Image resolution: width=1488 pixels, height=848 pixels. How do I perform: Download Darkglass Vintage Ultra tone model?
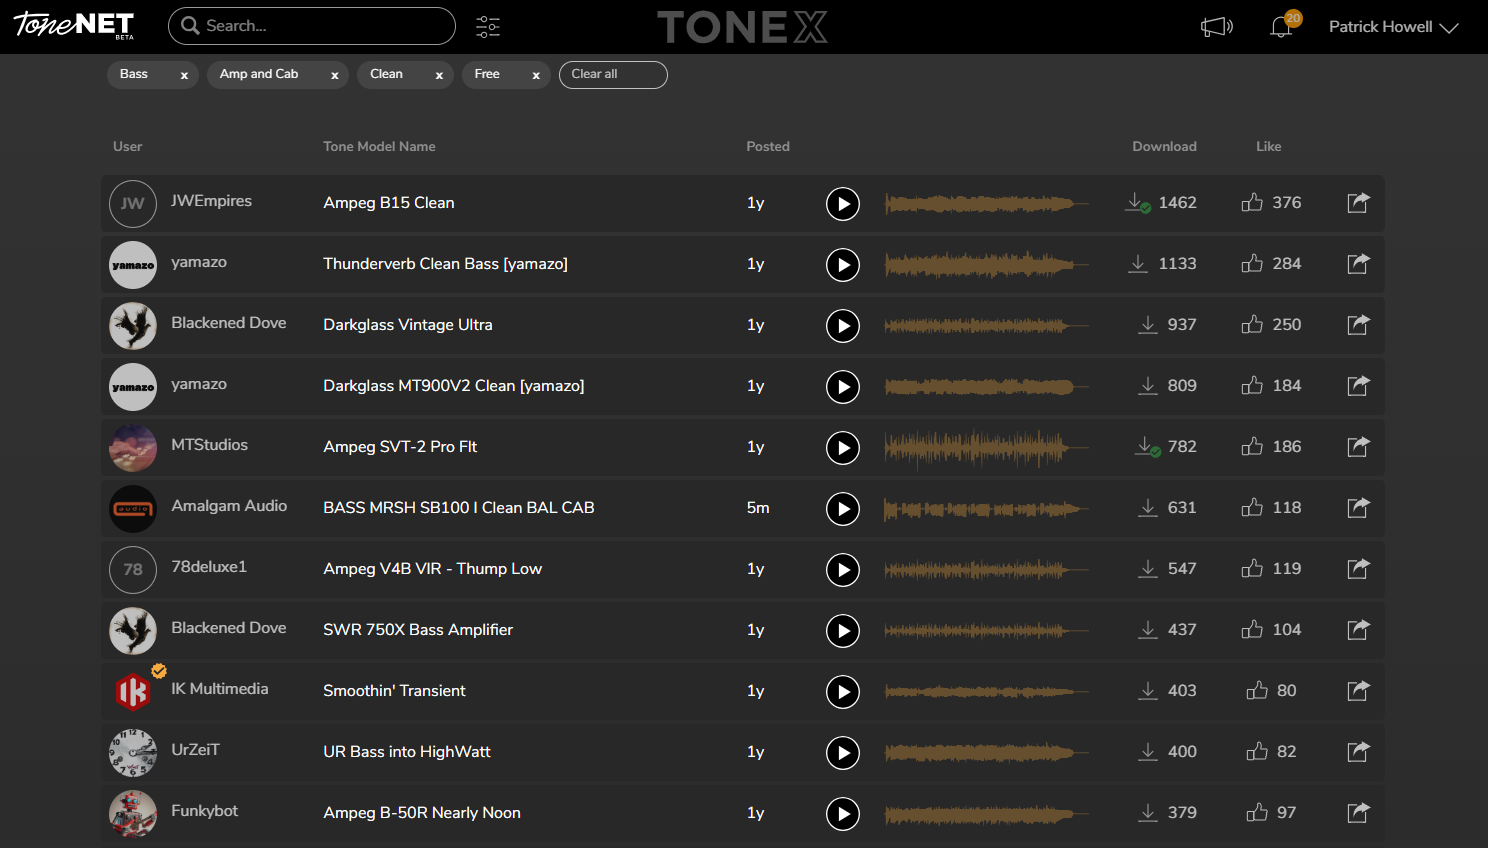click(1148, 325)
